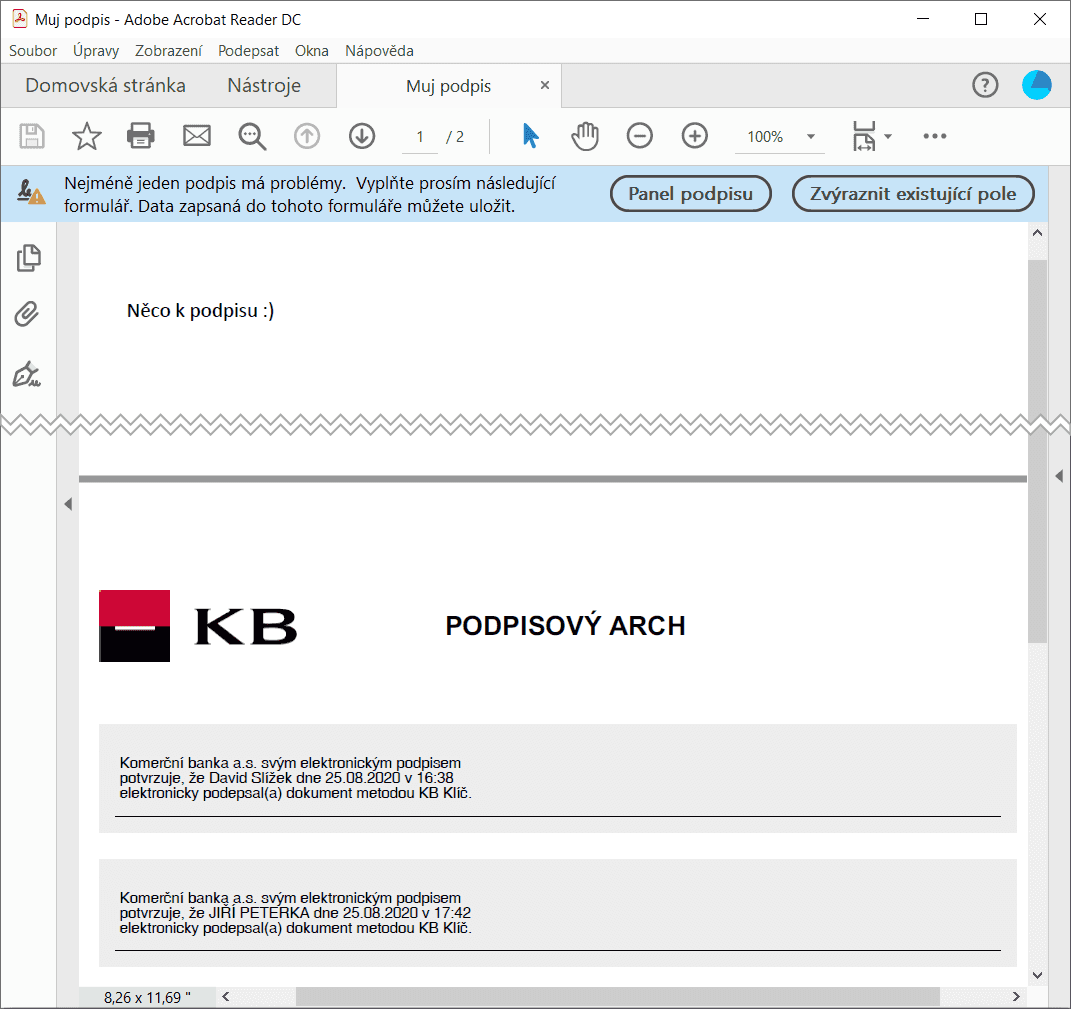Open the Signatures pen side panel
1071x1009 pixels.
pyautogui.click(x=27, y=374)
